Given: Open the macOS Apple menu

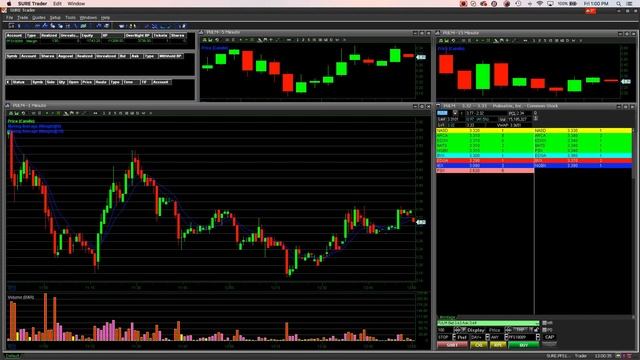Looking at the screenshot, I should (9, 4).
